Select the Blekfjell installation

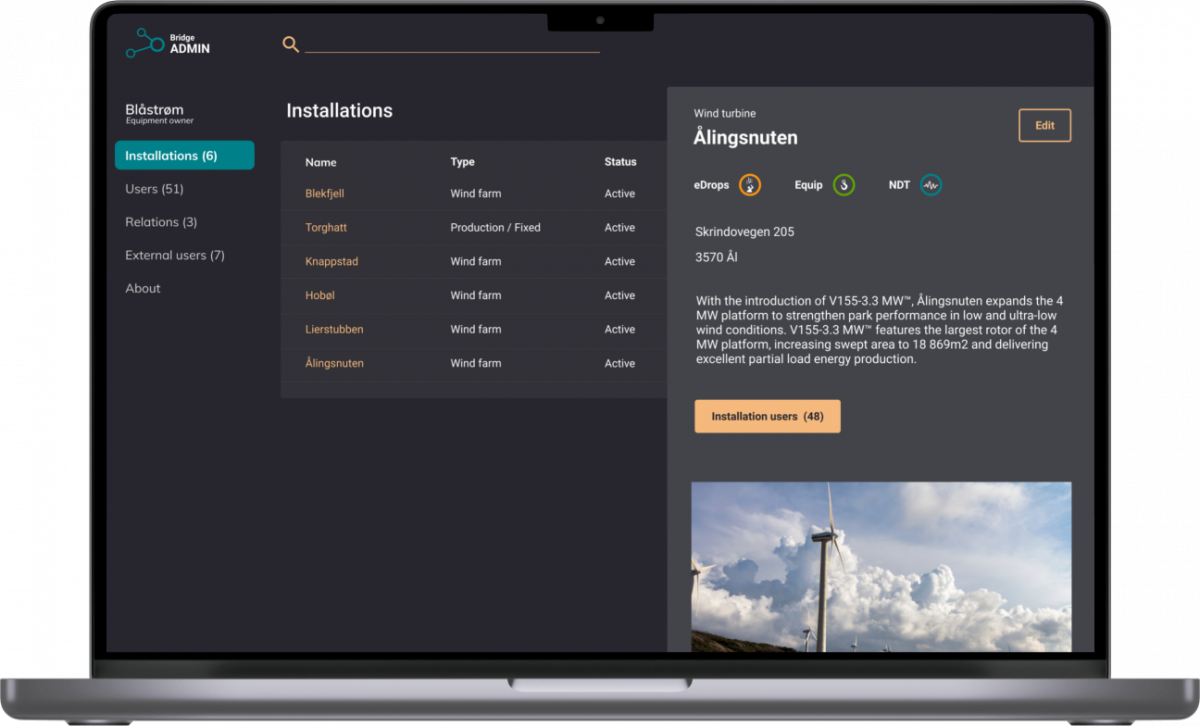[327, 193]
